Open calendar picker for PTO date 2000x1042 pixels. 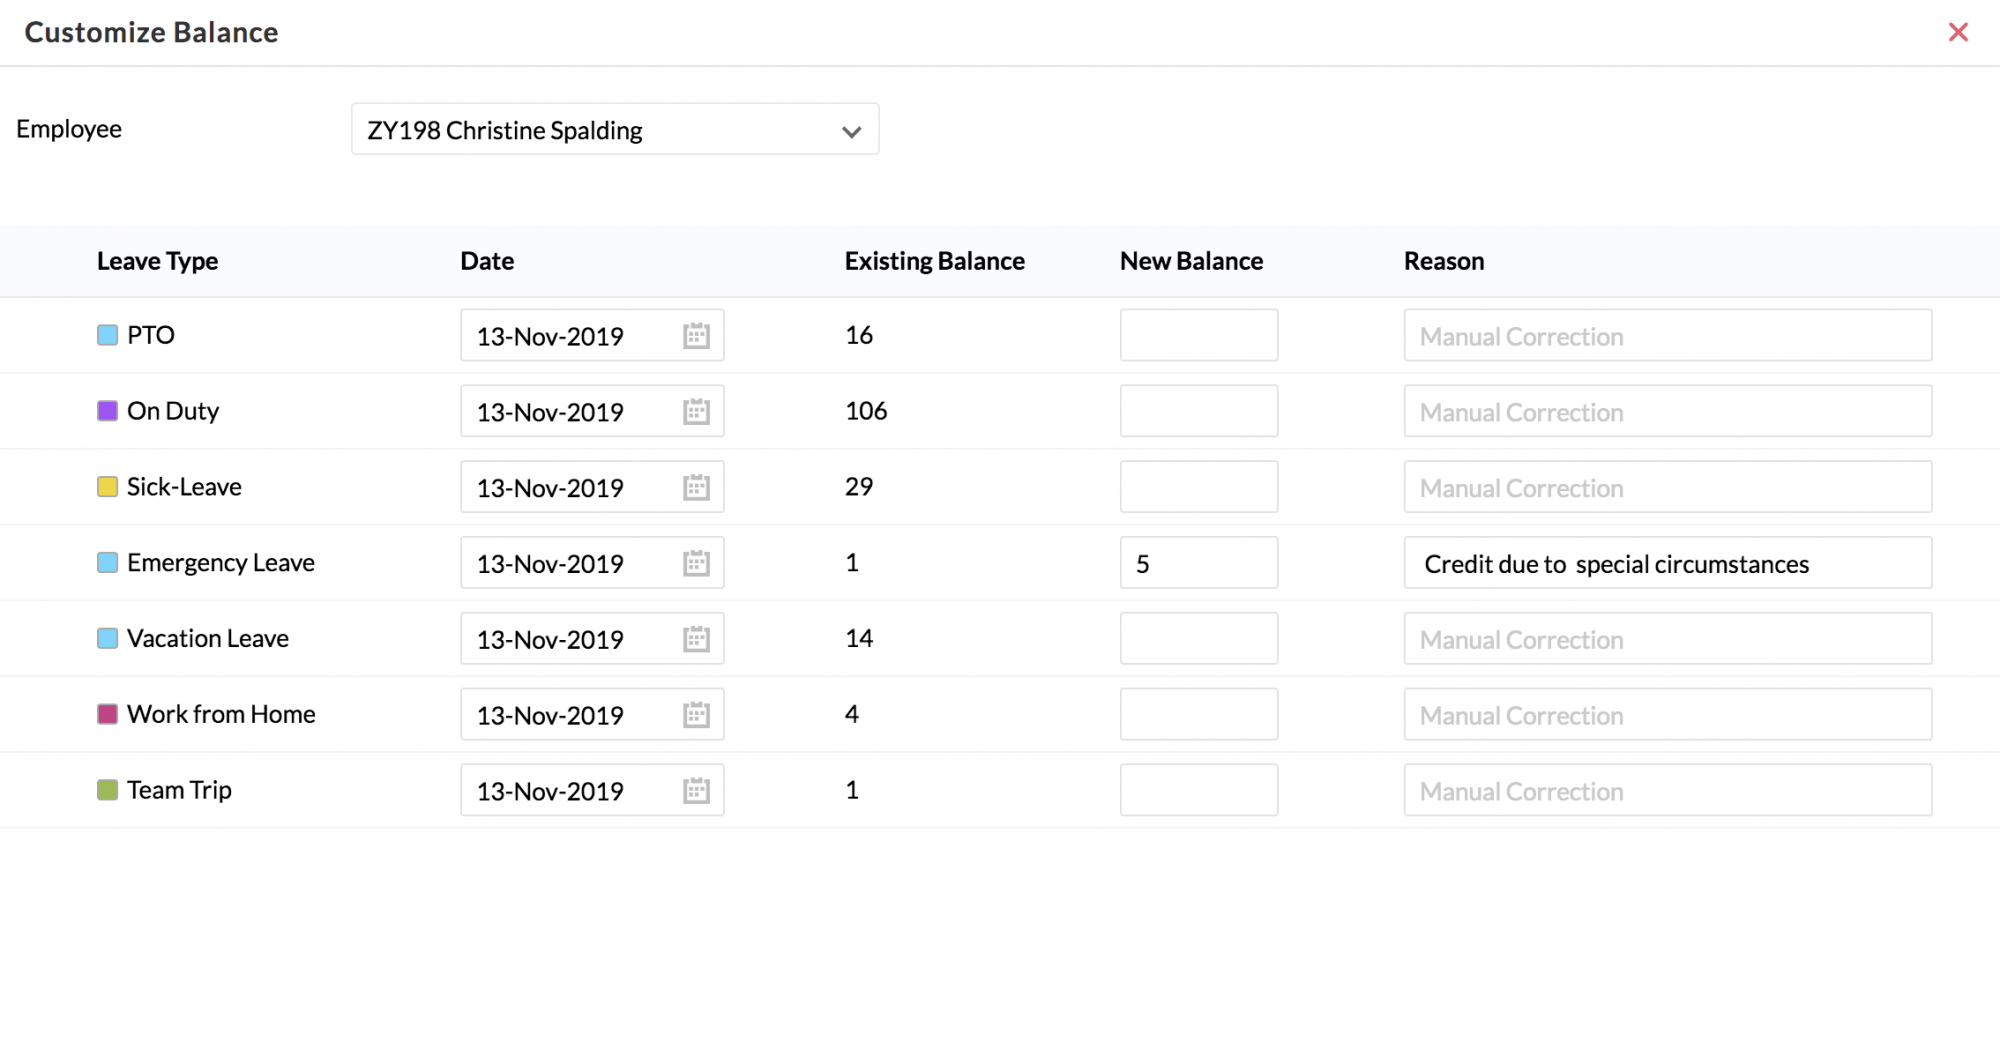click(696, 336)
